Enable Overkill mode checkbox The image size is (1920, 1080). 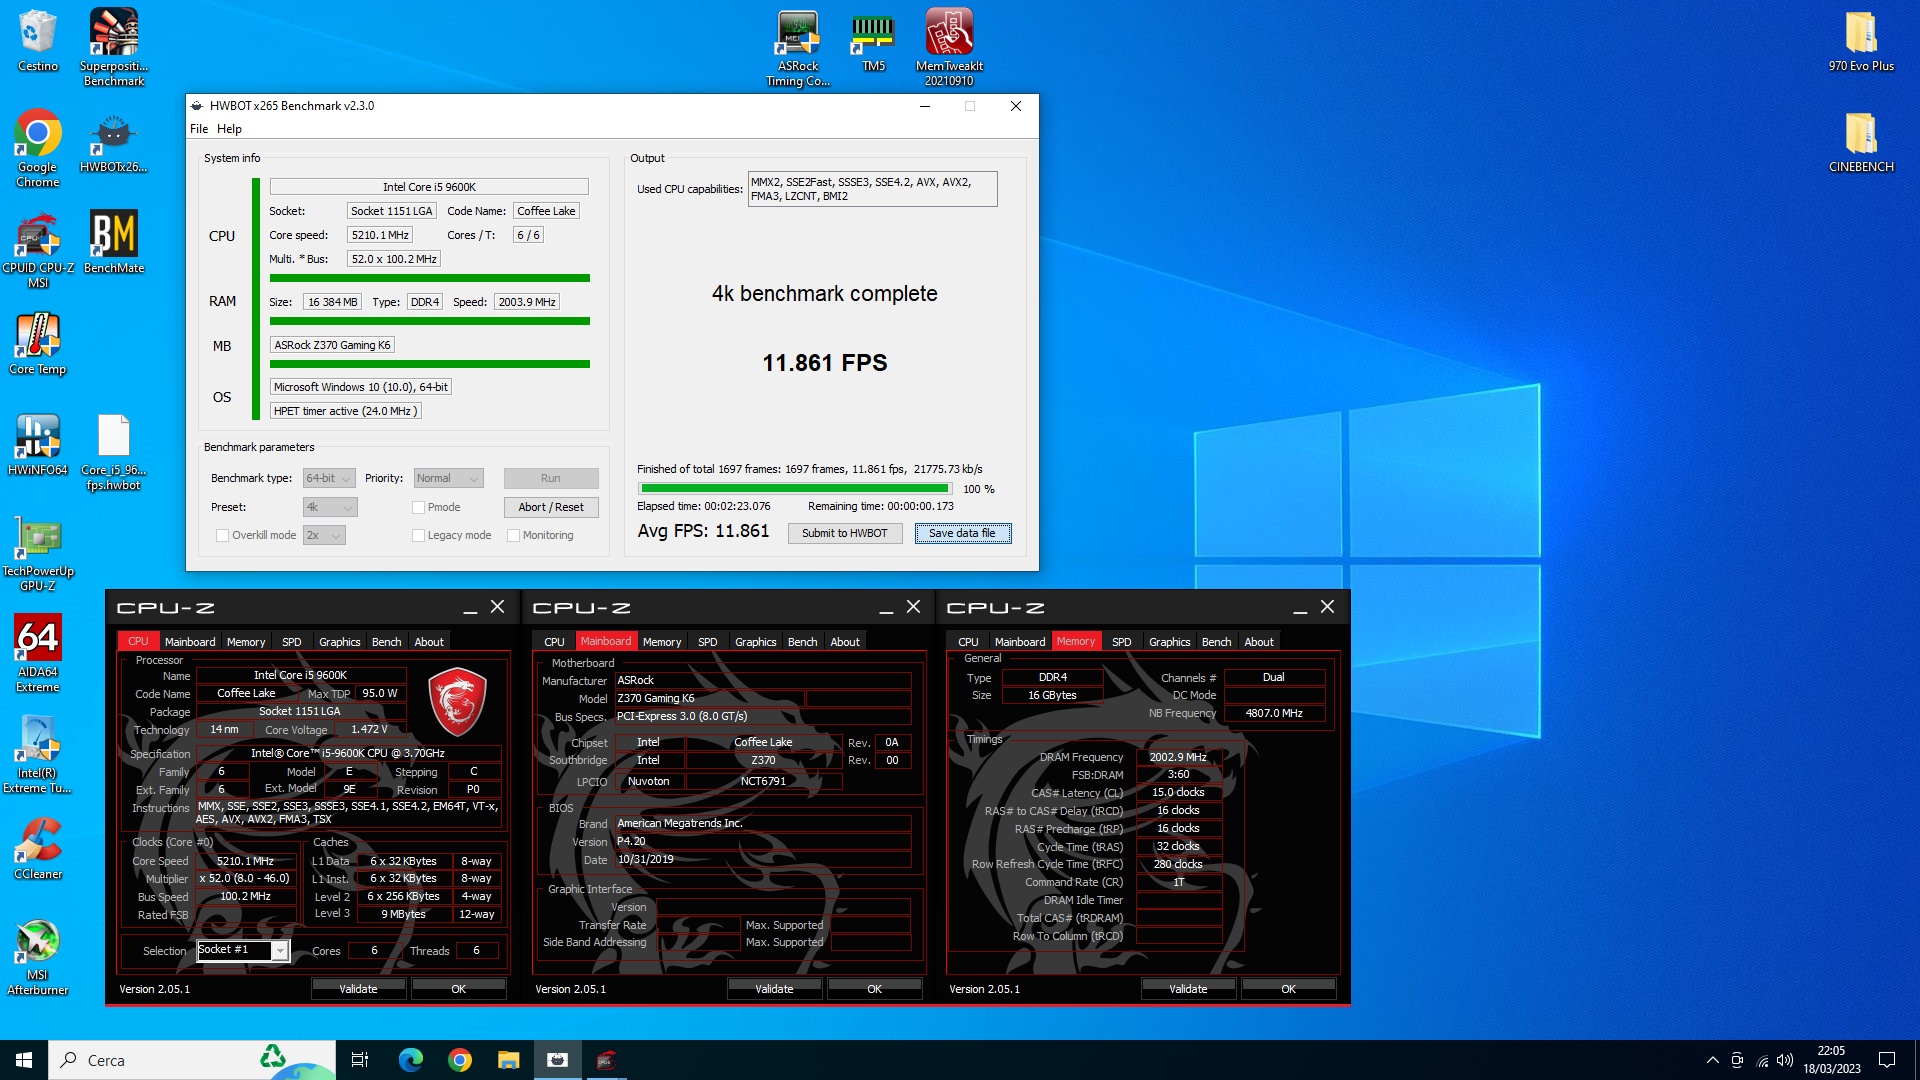222,535
